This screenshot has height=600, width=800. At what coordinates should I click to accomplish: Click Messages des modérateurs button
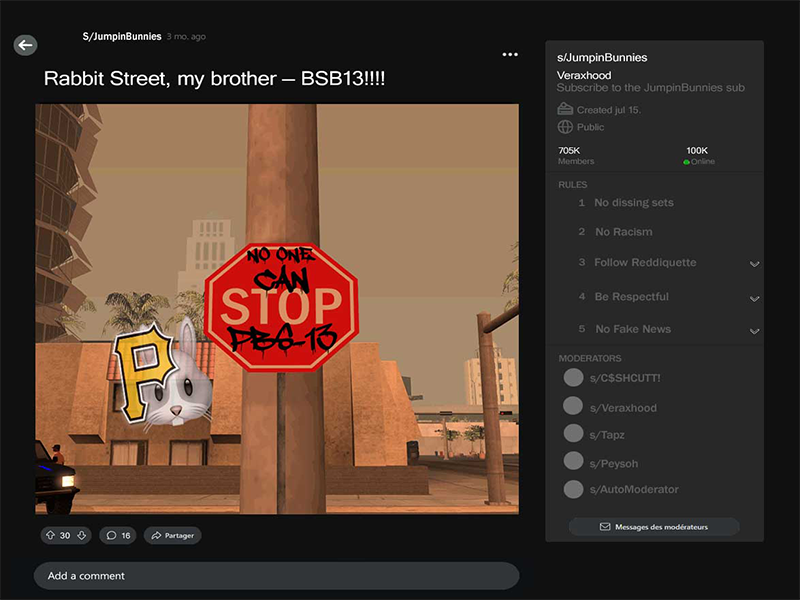(654, 526)
